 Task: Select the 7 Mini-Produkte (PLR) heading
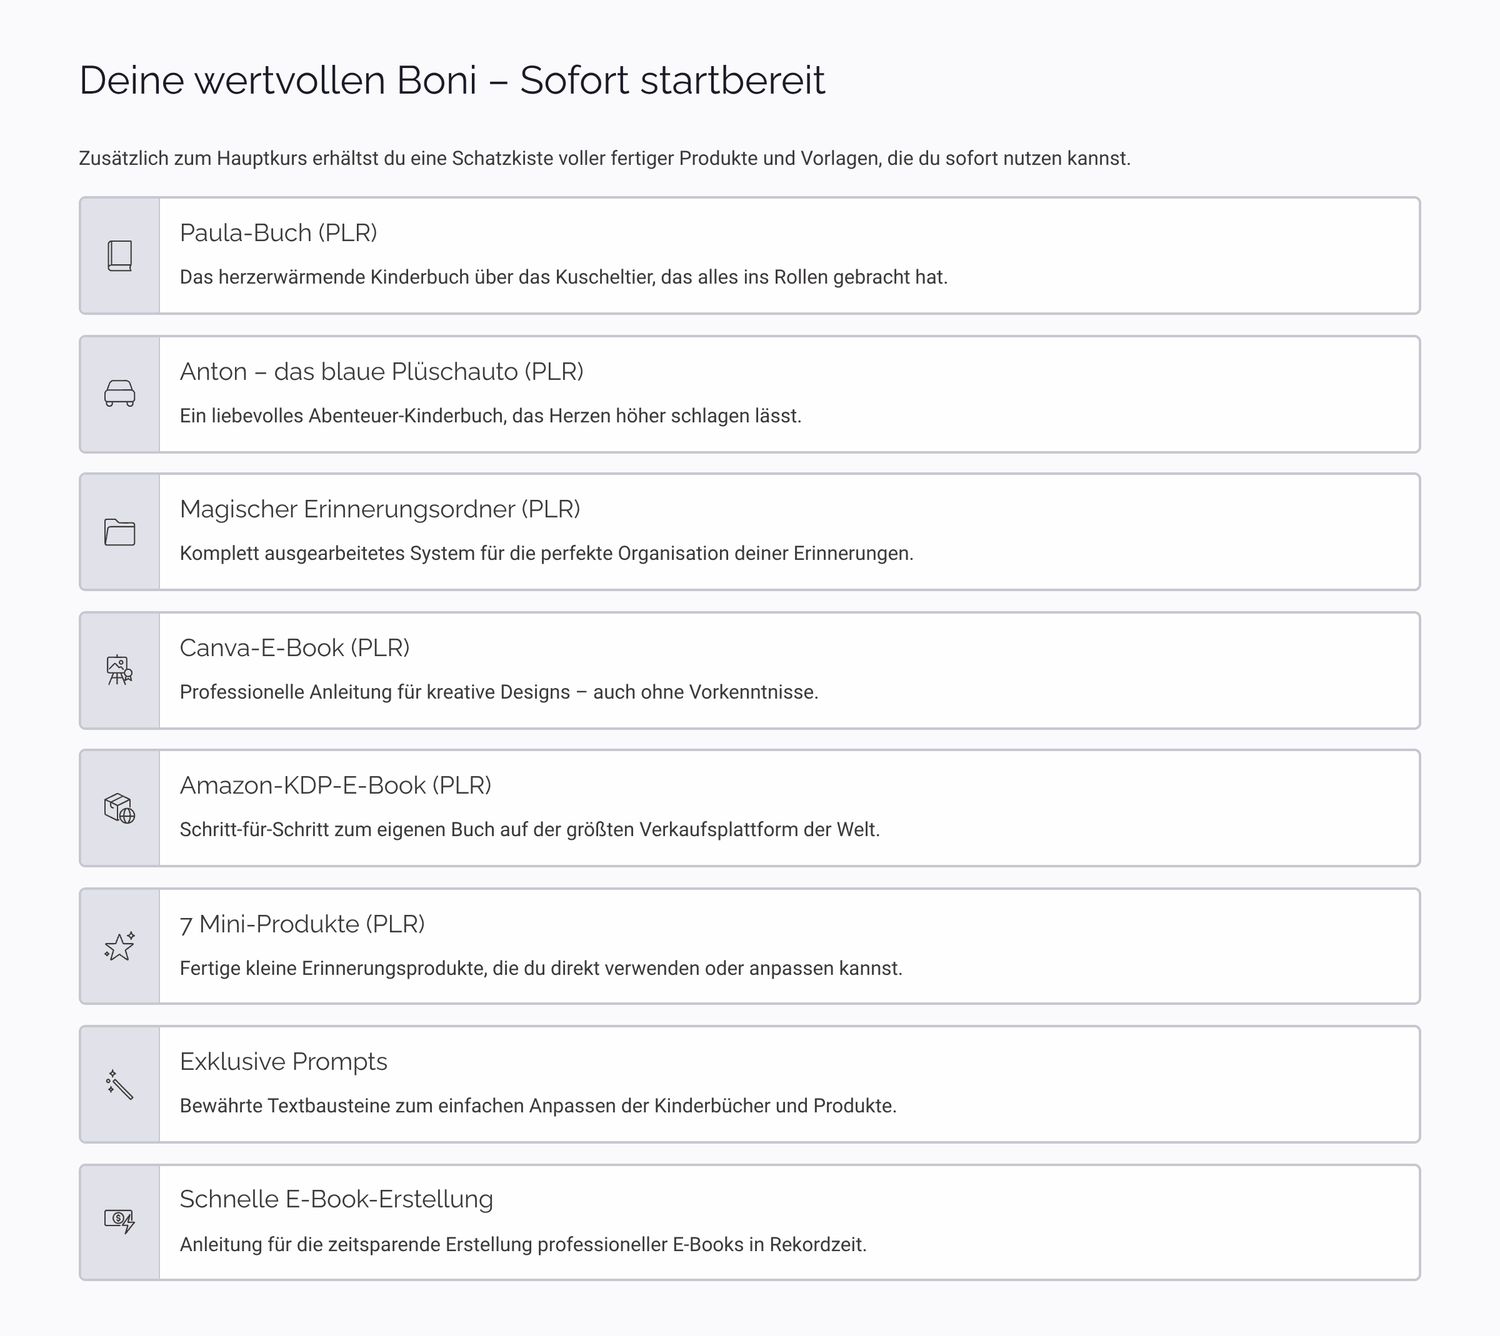(x=302, y=924)
